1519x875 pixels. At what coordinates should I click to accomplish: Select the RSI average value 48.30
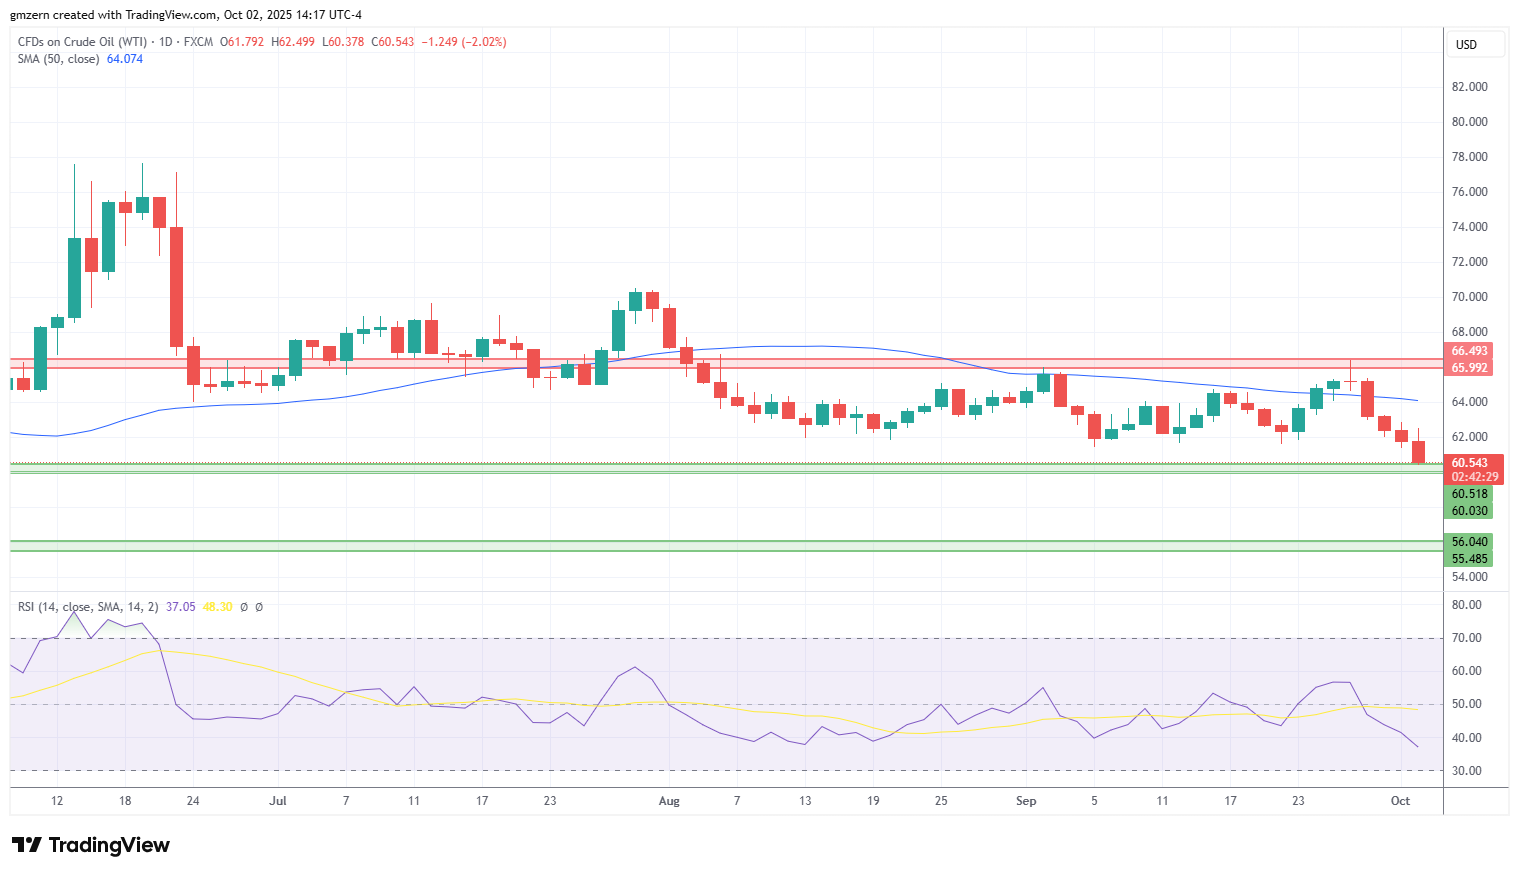click(217, 607)
